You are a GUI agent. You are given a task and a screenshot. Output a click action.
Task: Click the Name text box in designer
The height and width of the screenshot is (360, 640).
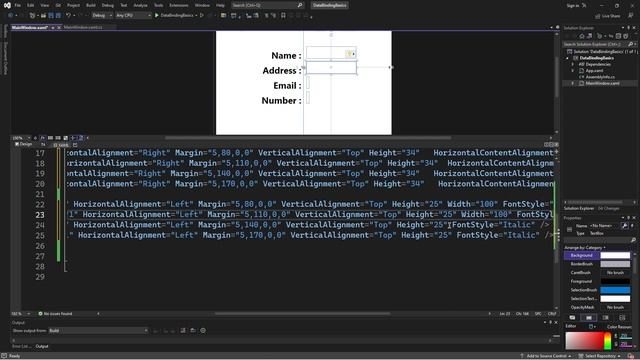pyautogui.click(x=331, y=53)
